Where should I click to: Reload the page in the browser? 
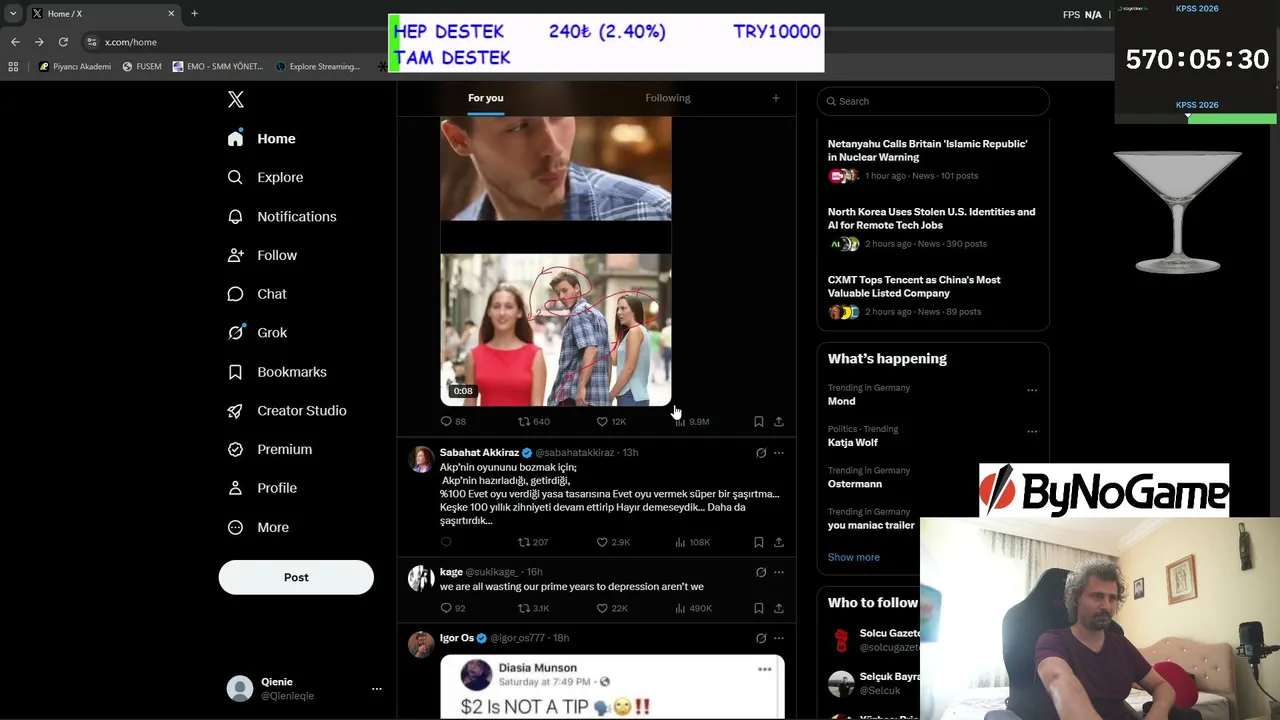tap(63, 42)
